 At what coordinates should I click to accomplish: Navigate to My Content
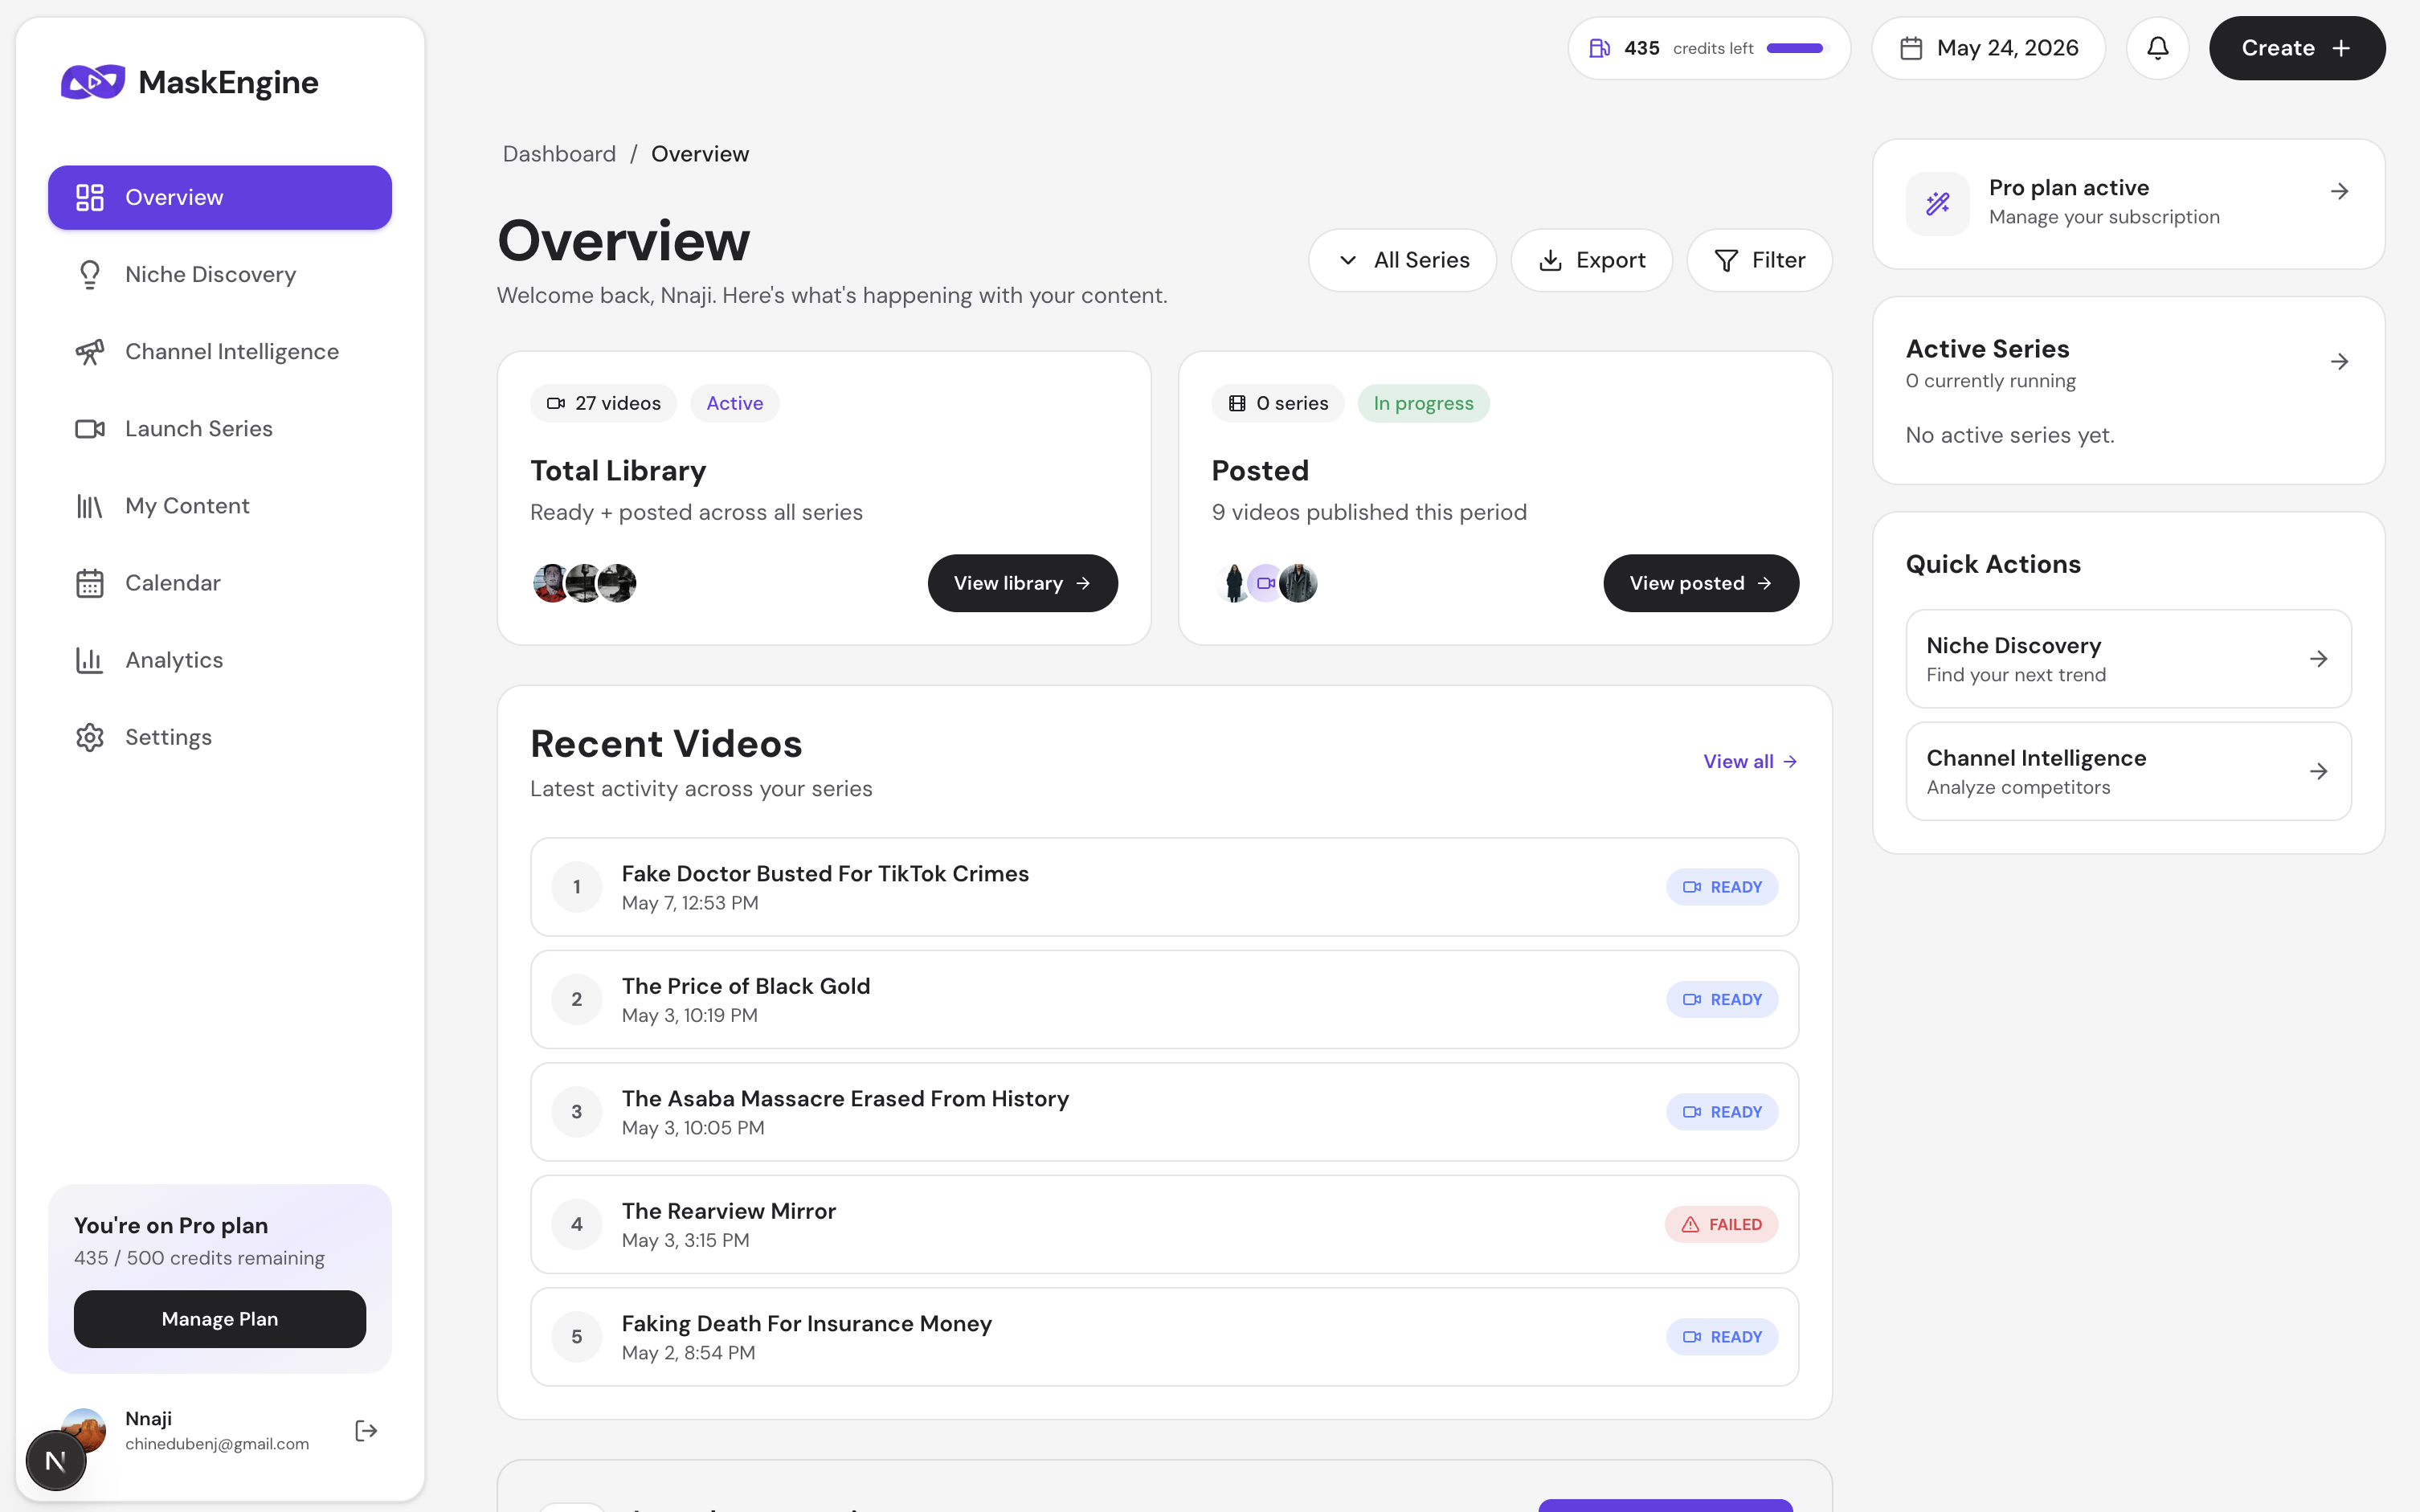(220, 506)
